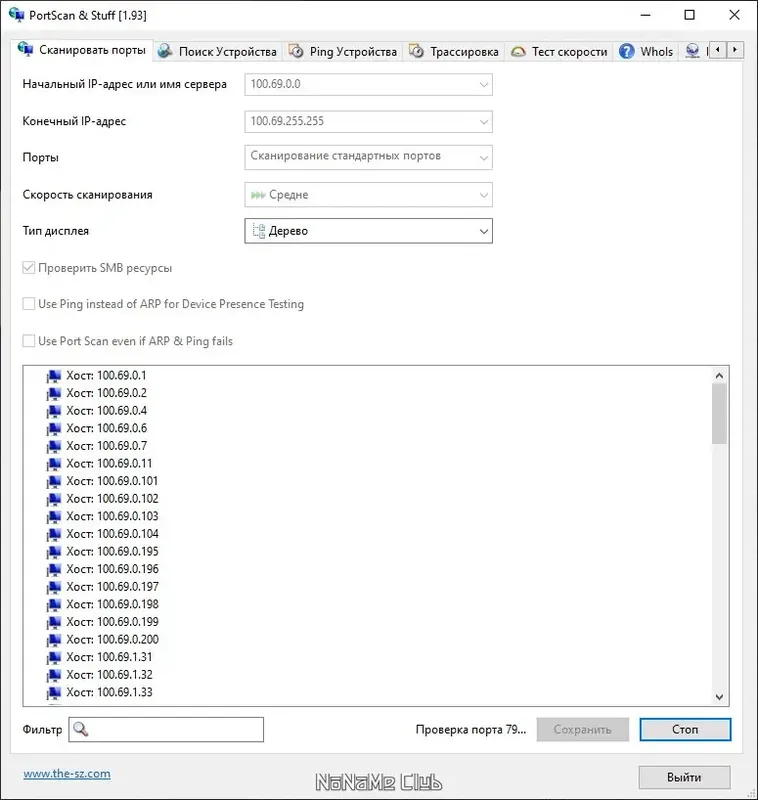Select the text Хост: 100.69.0.200

pos(112,639)
